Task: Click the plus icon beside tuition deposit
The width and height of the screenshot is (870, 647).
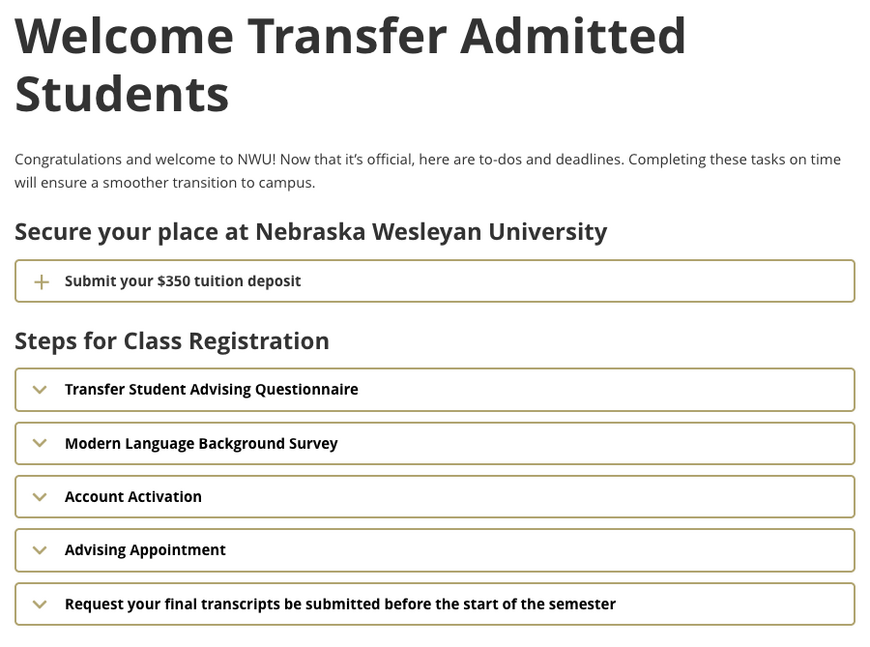Action: (x=41, y=282)
